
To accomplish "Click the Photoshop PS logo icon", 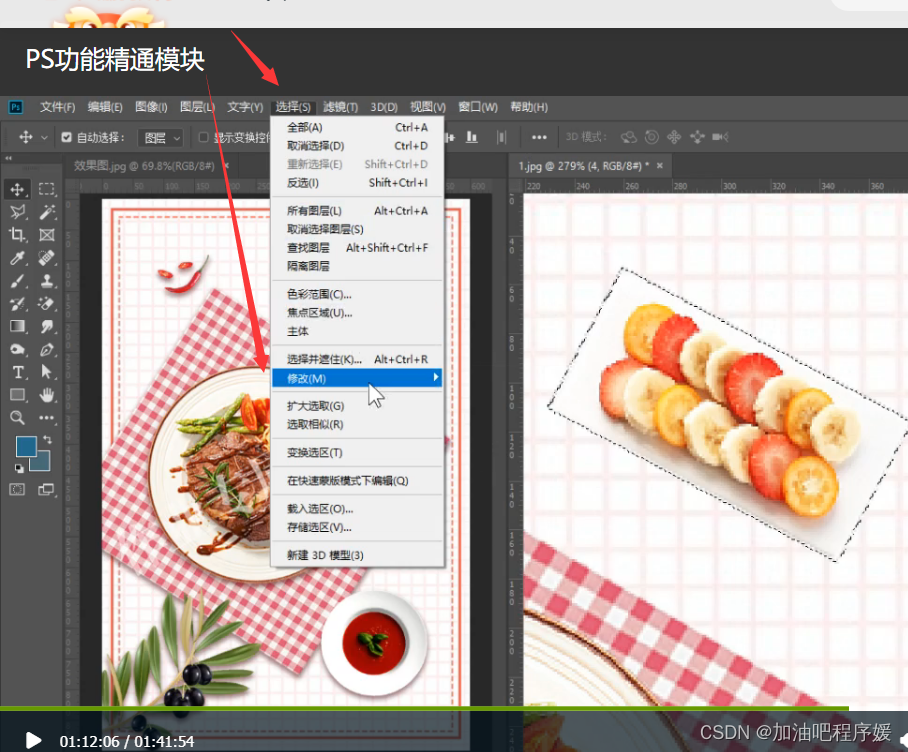I will [16, 107].
